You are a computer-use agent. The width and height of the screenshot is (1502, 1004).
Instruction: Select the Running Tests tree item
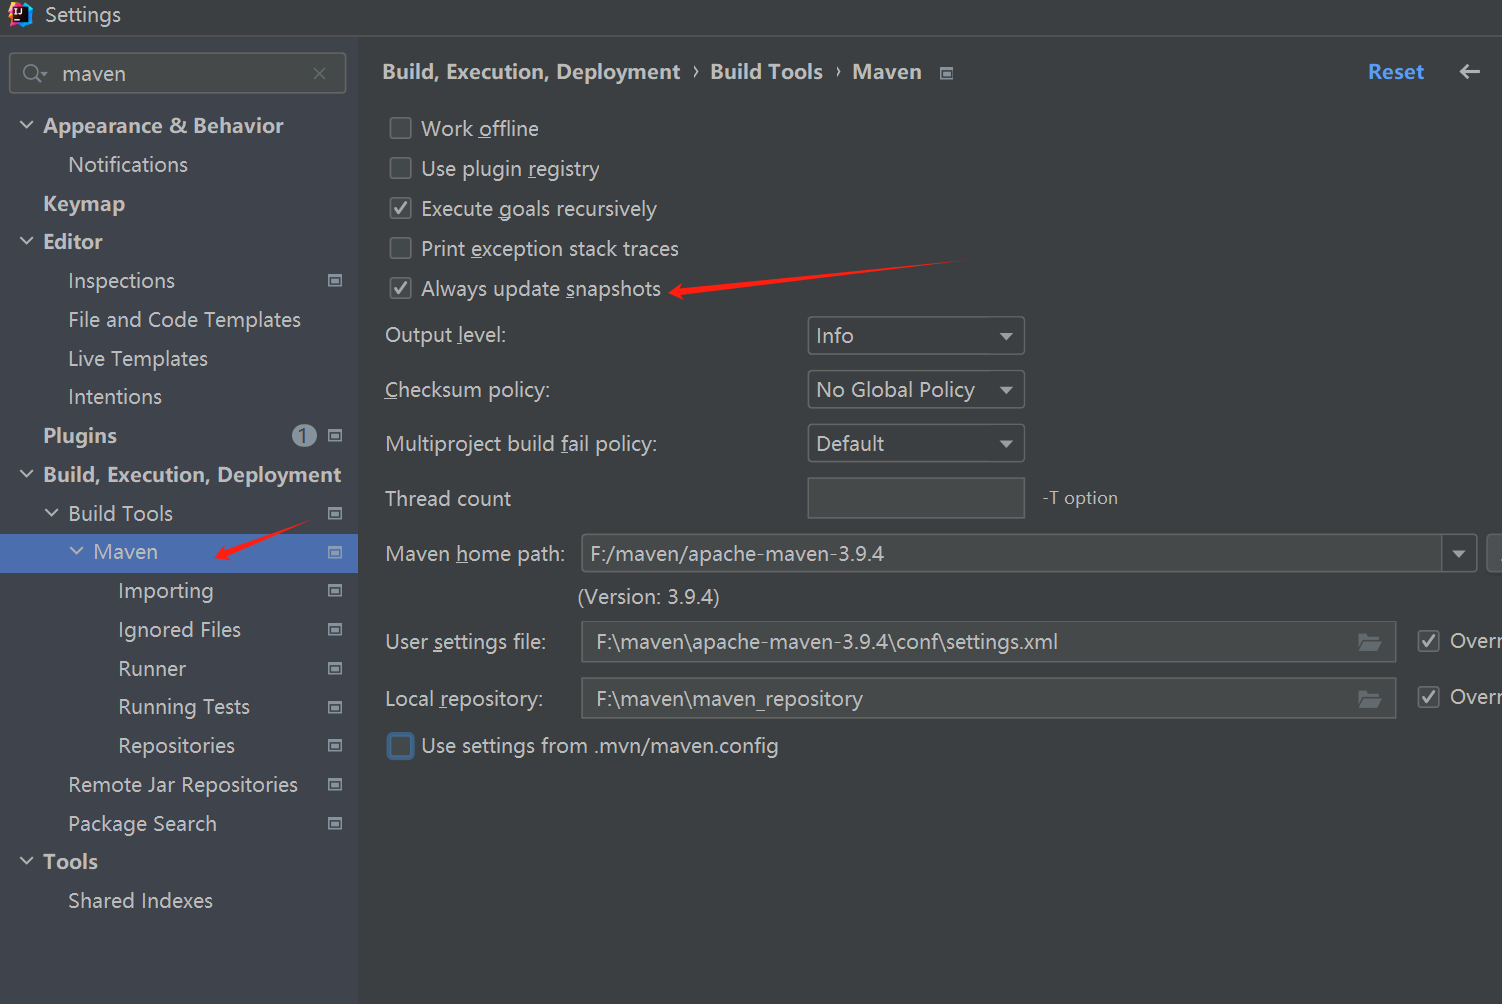point(184,707)
